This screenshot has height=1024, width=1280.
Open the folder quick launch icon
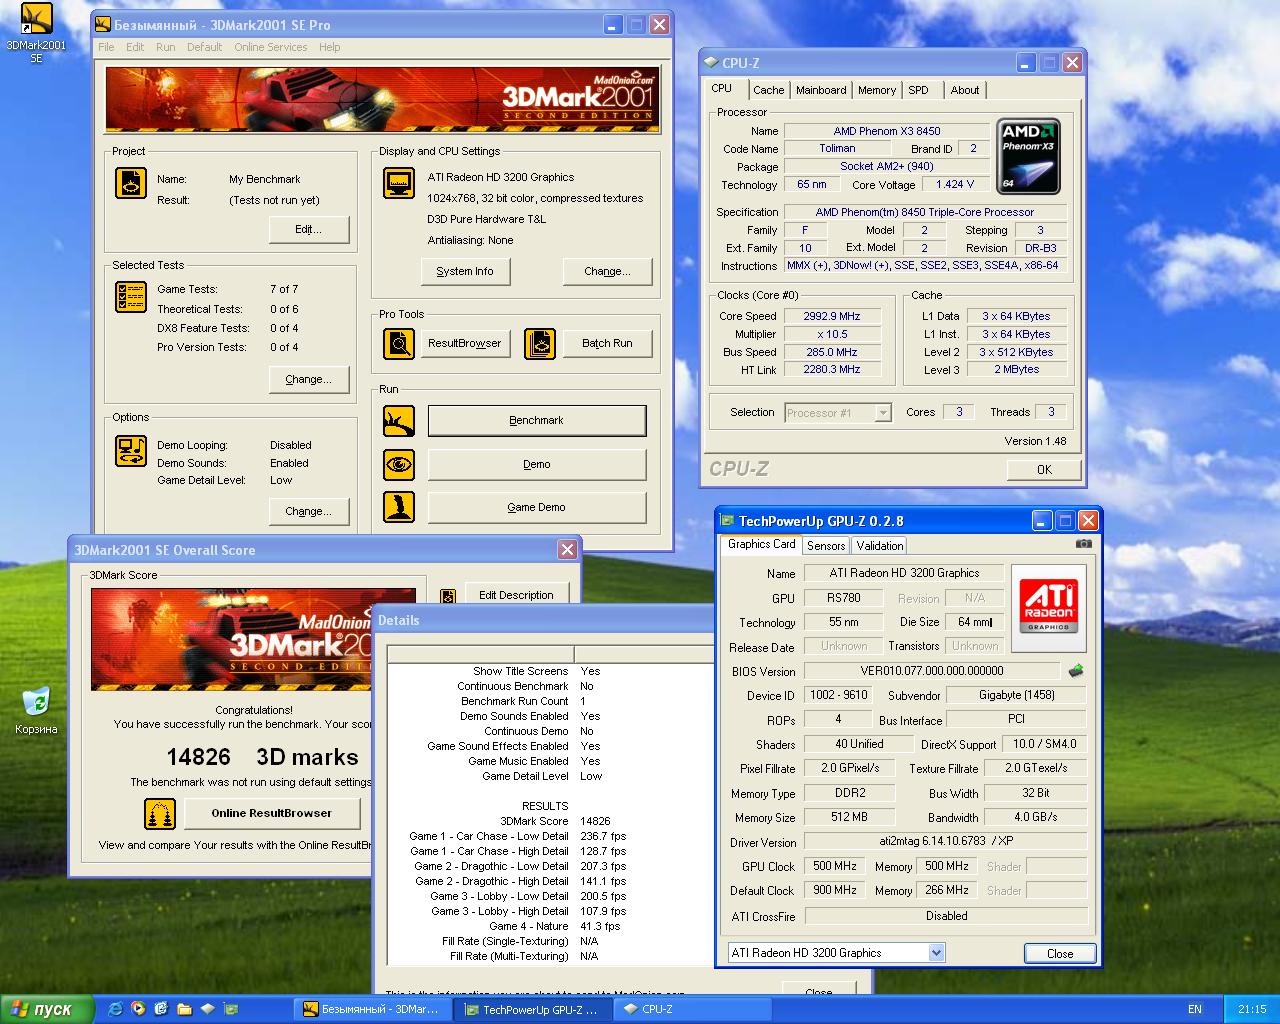point(184,1009)
